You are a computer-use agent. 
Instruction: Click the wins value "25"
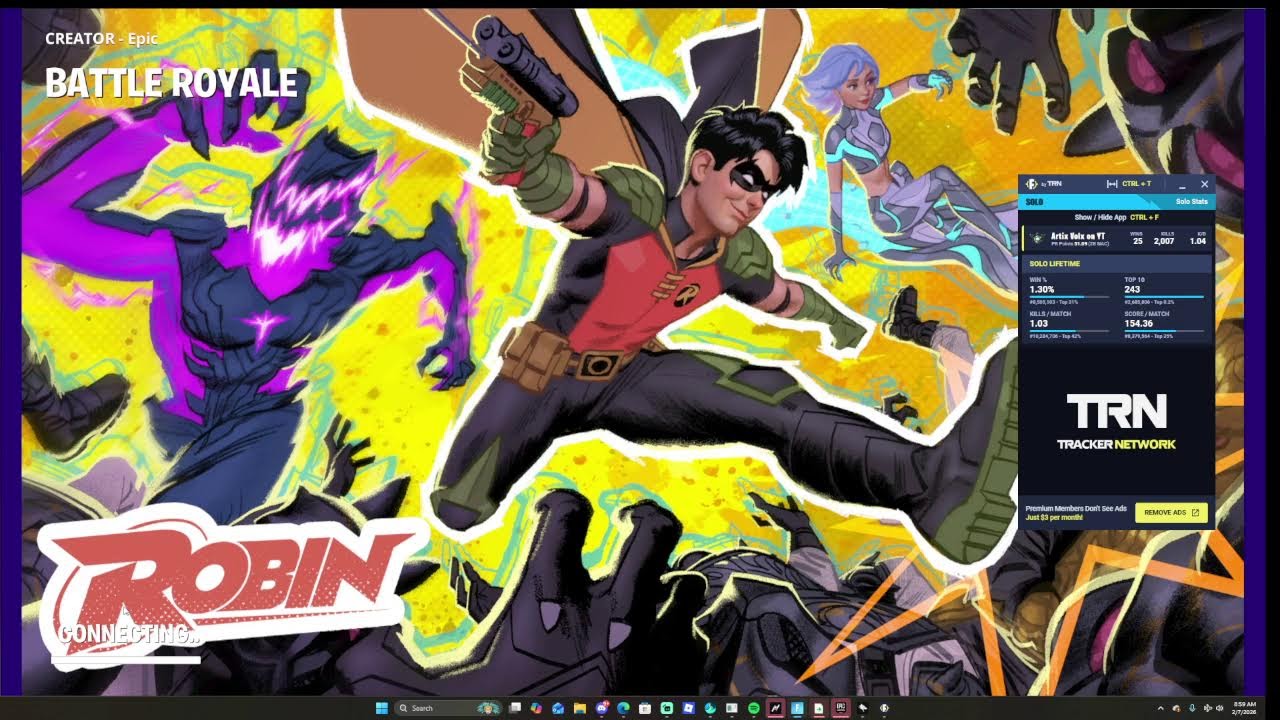(x=1137, y=241)
